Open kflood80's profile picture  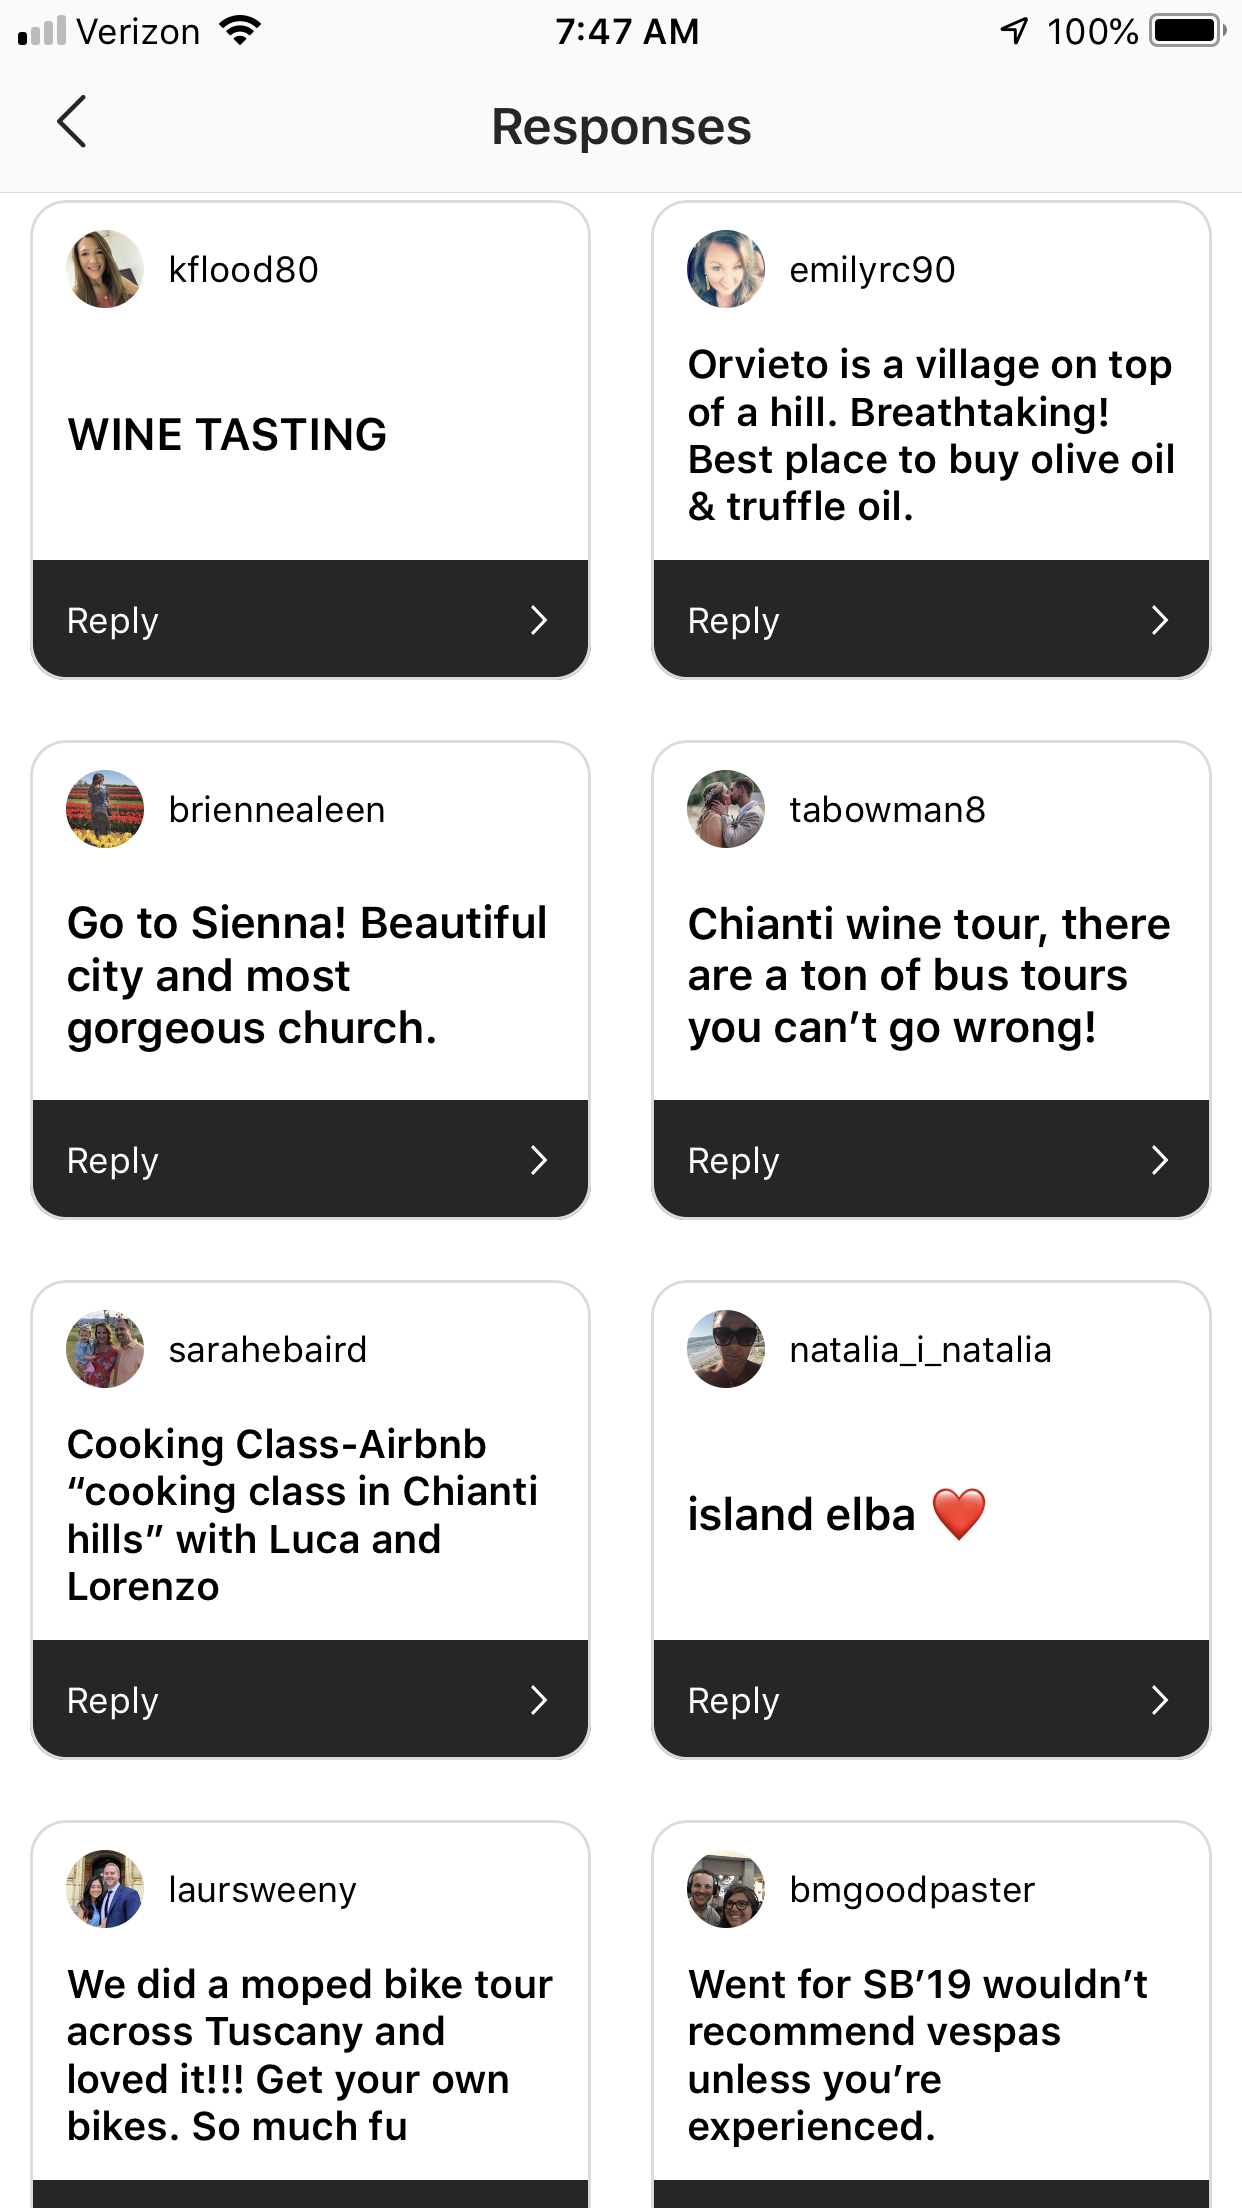click(x=105, y=269)
